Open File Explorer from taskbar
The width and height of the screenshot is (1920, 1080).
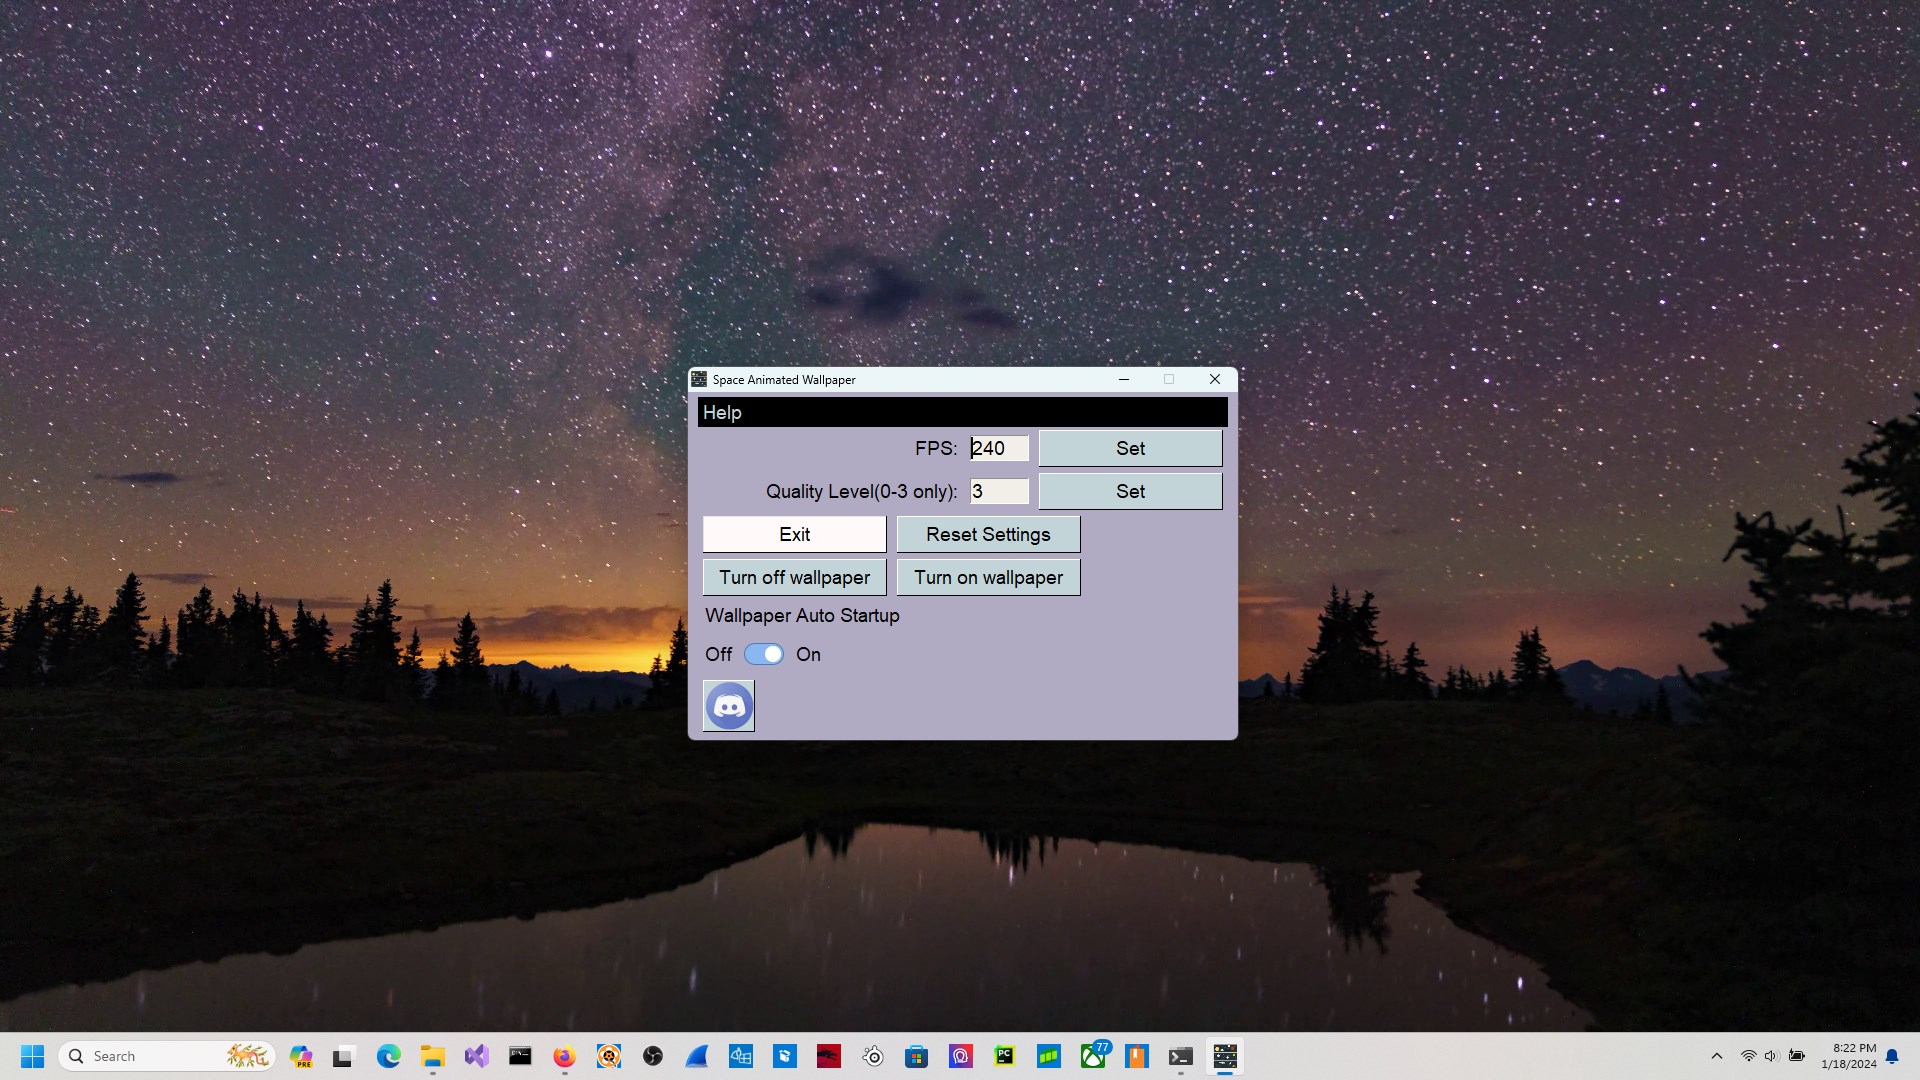point(432,1056)
